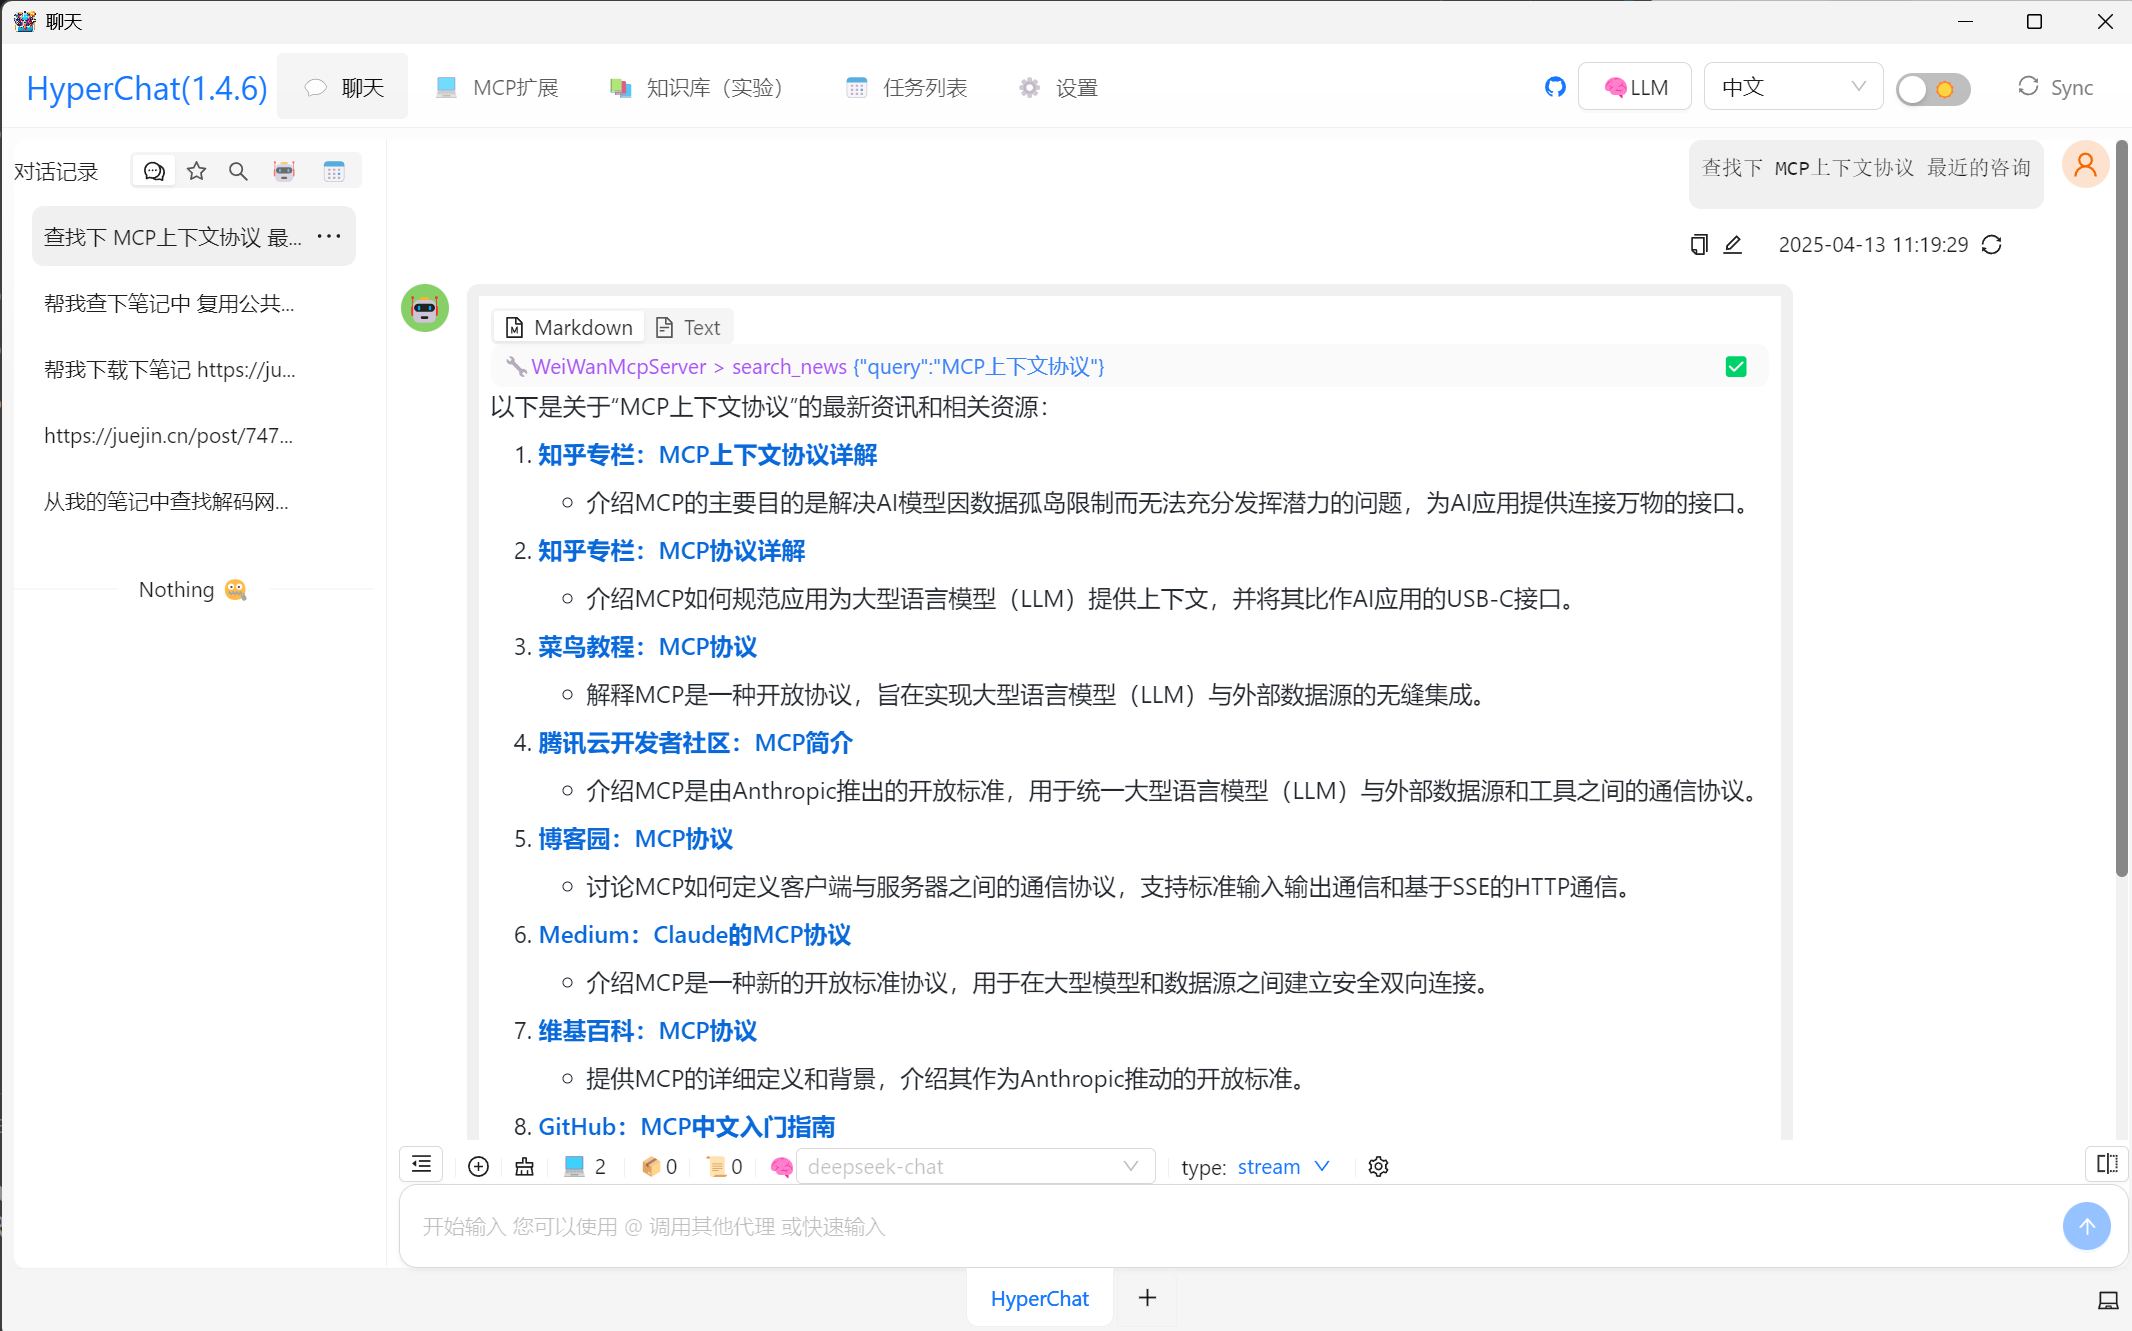The width and height of the screenshot is (2132, 1331).
Task: Open the box resources counter icon
Action: 659,1167
